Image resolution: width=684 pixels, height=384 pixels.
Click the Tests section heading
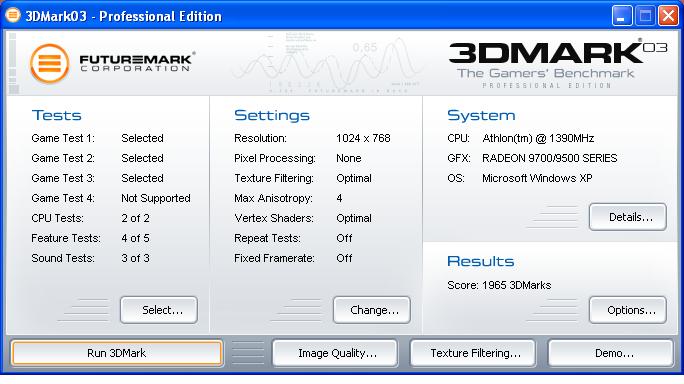click(57, 115)
